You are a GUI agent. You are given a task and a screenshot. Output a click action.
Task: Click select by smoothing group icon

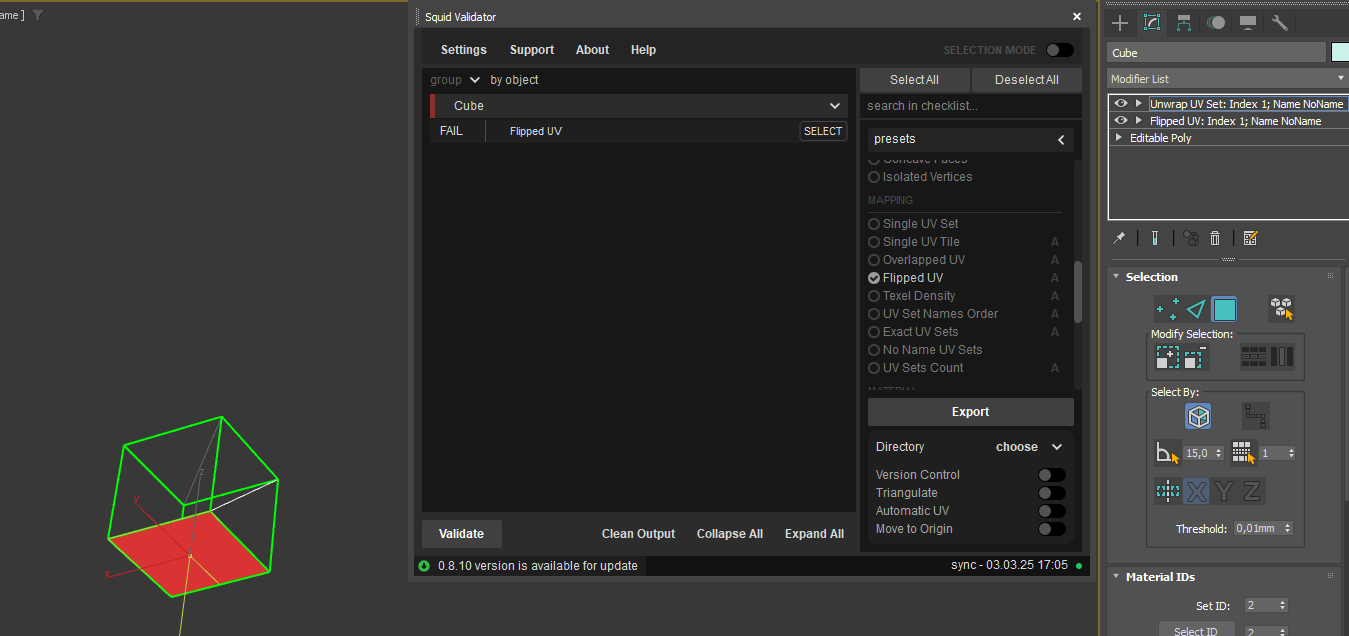[x=1243, y=453]
